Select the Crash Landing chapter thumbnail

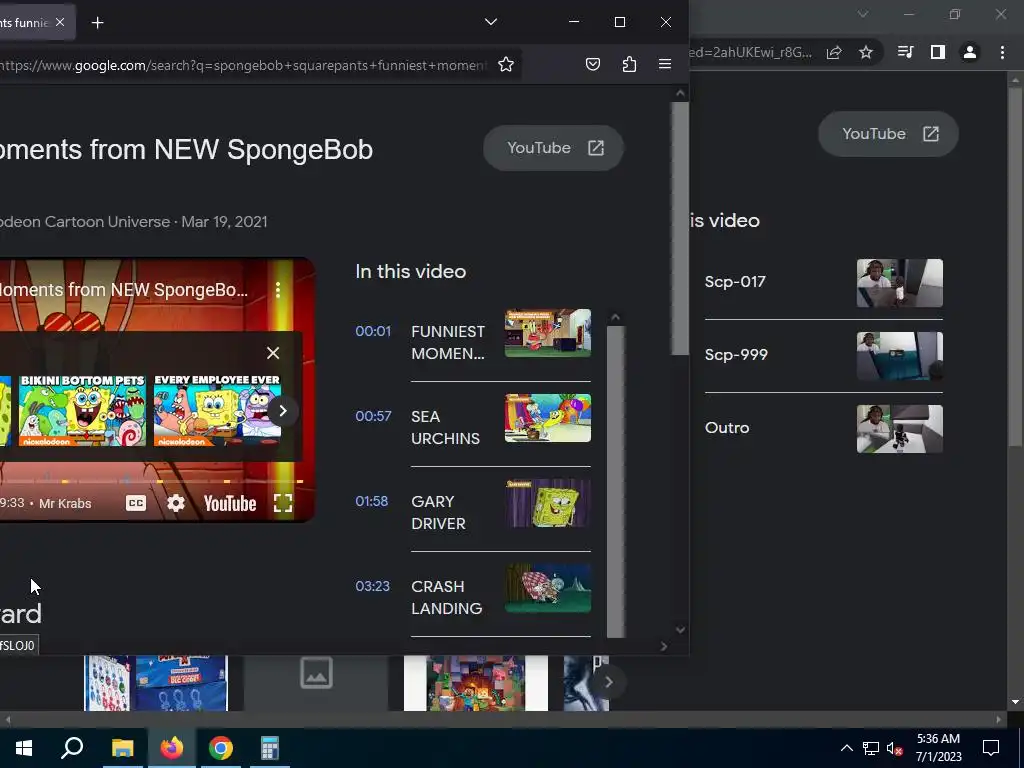pyautogui.click(x=548, y=588)
